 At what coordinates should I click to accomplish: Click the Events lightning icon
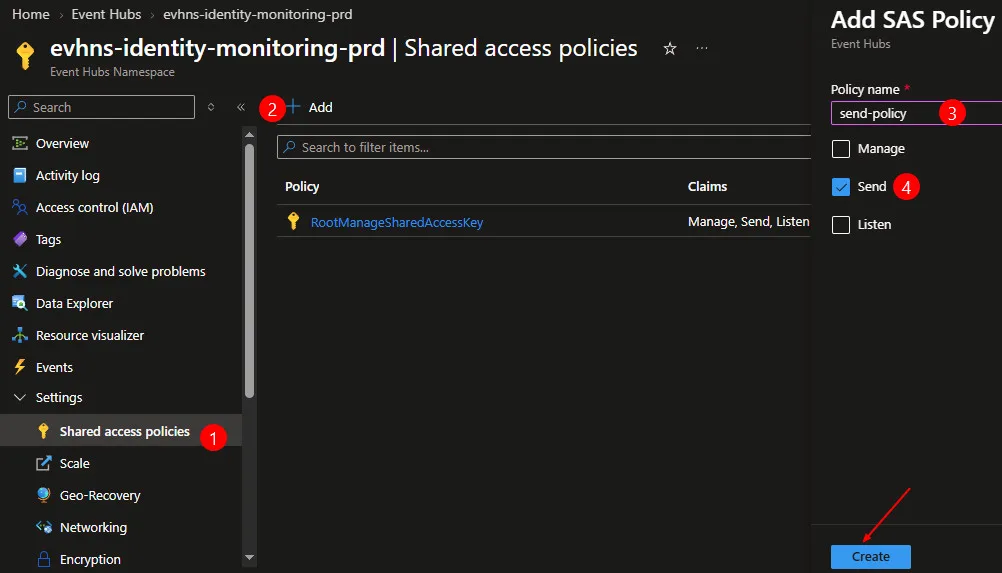coord(20,367)
